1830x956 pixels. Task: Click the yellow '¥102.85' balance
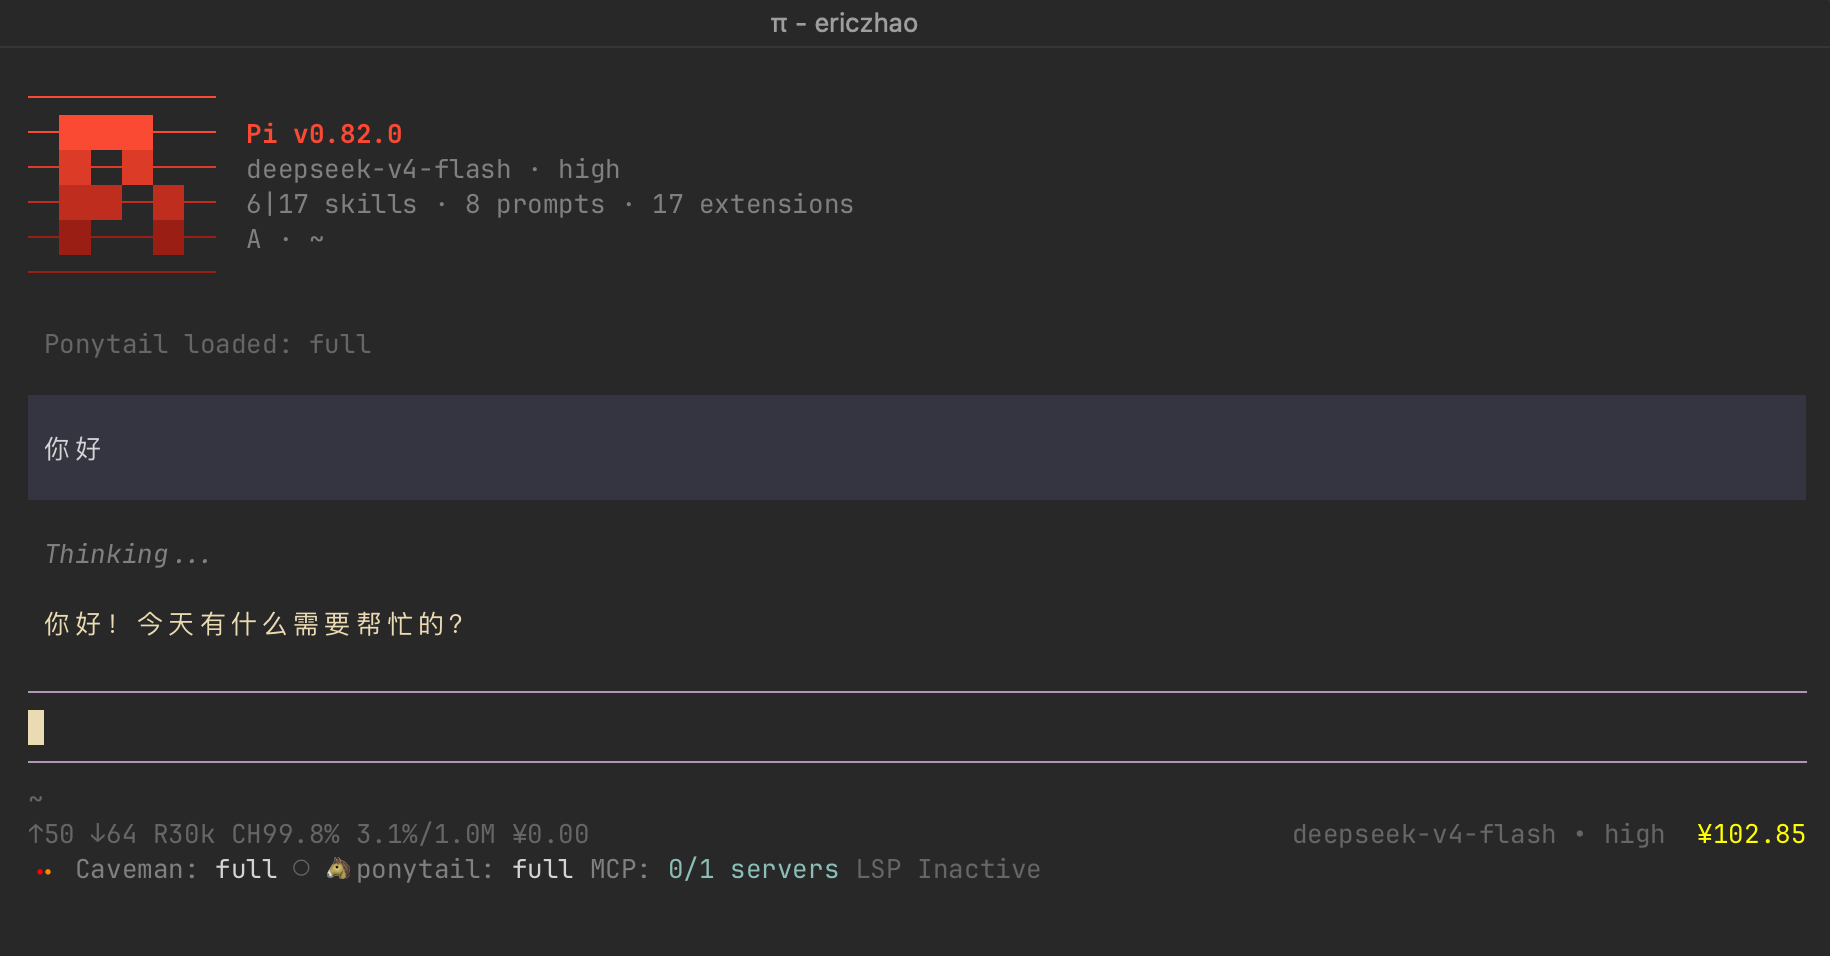(x=1751, y=834)
